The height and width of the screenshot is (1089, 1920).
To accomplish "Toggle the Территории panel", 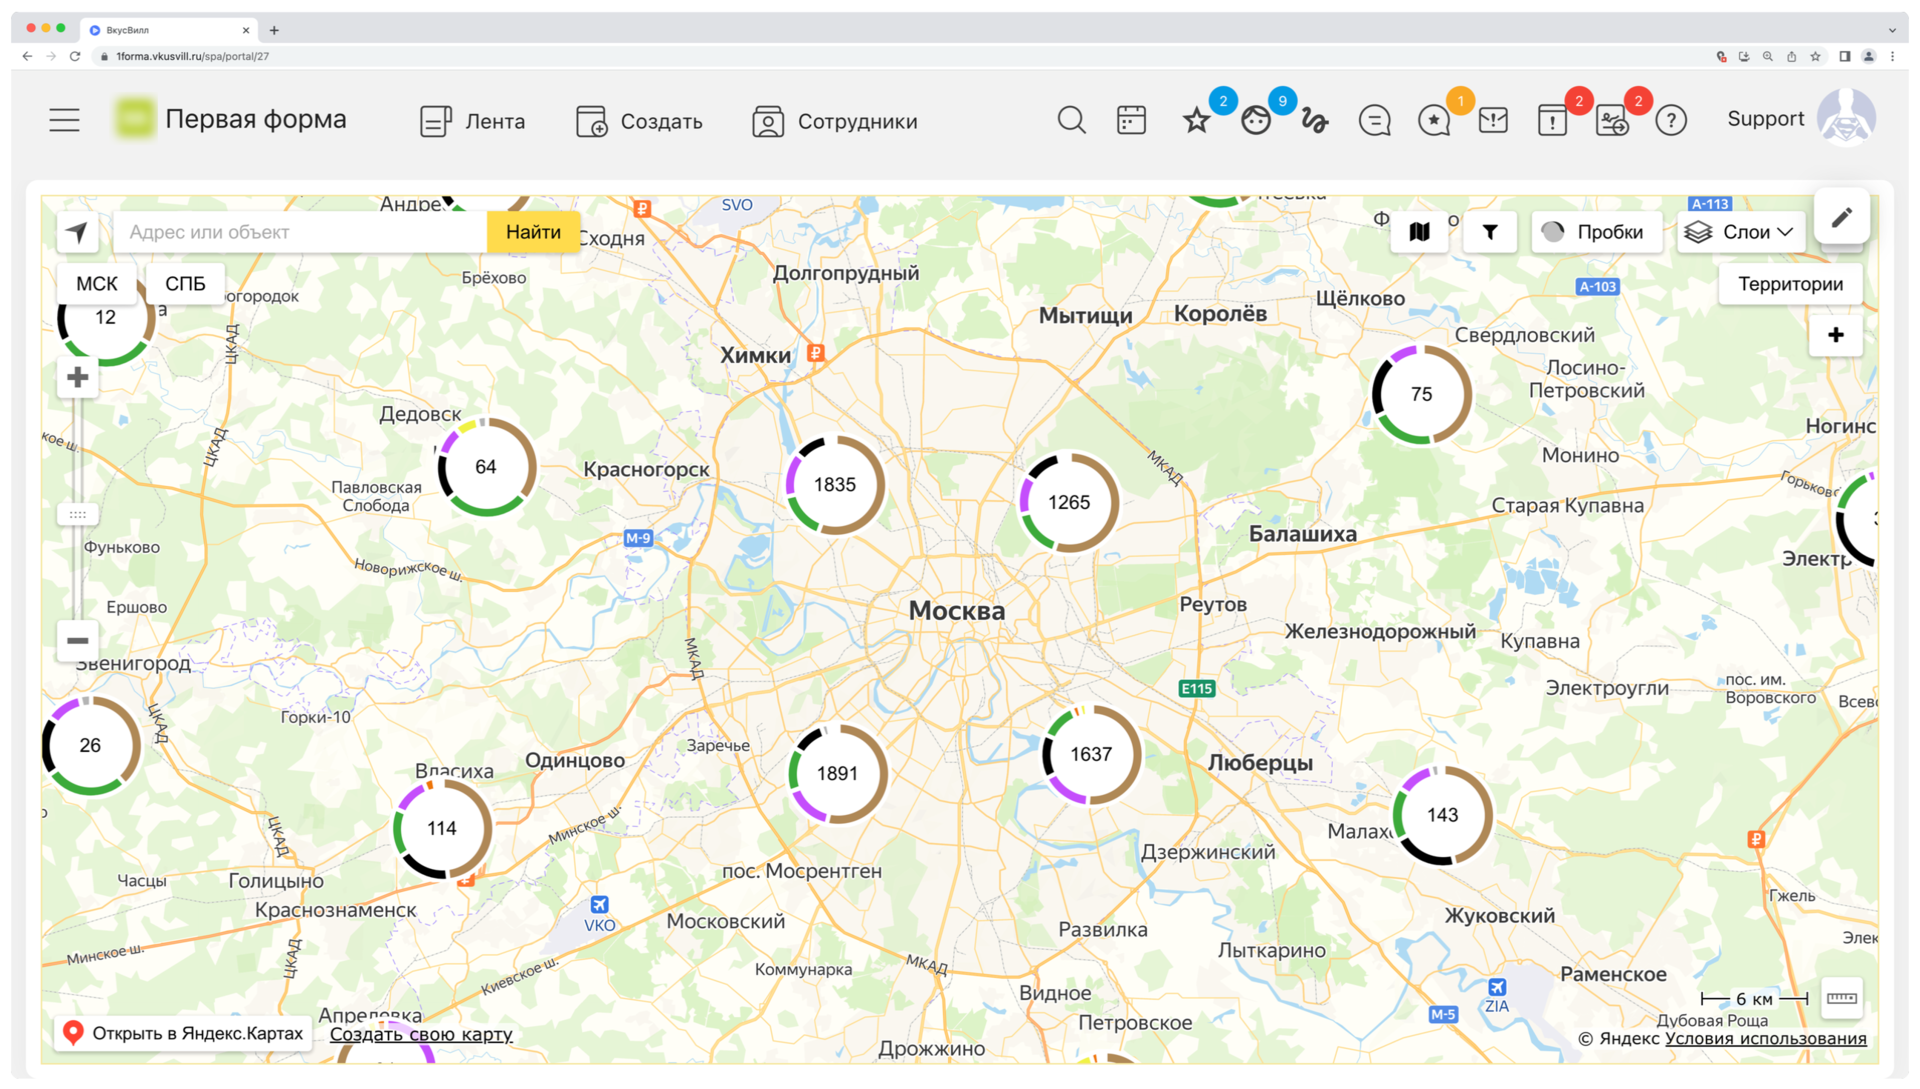I will (1790, 284).
